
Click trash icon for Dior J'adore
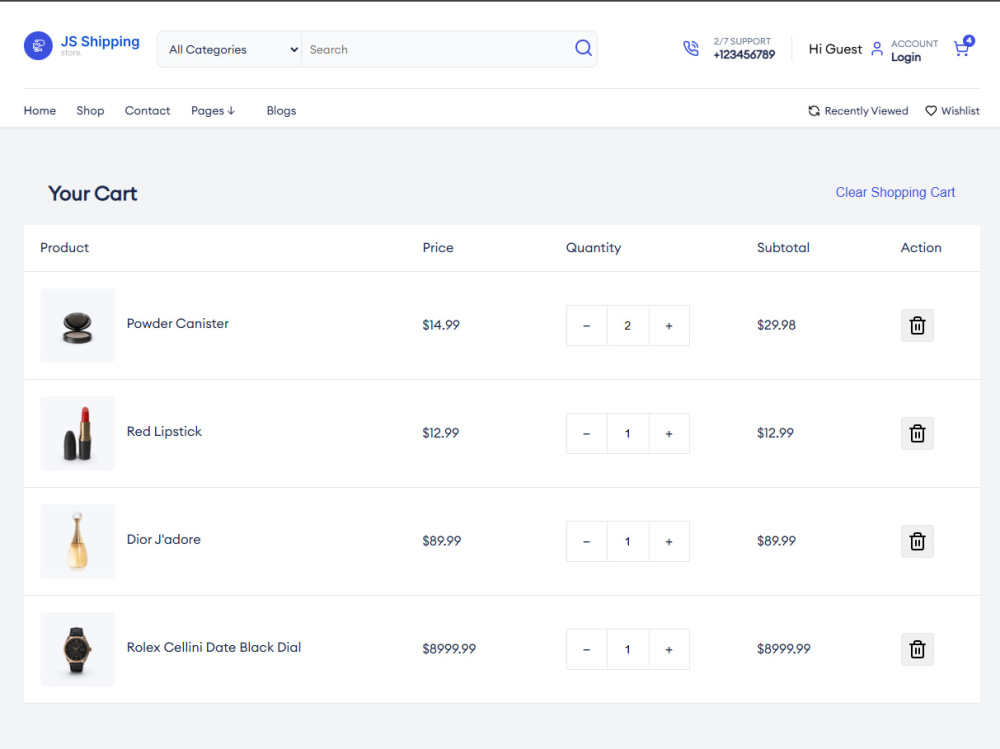(x=917, y=541)
